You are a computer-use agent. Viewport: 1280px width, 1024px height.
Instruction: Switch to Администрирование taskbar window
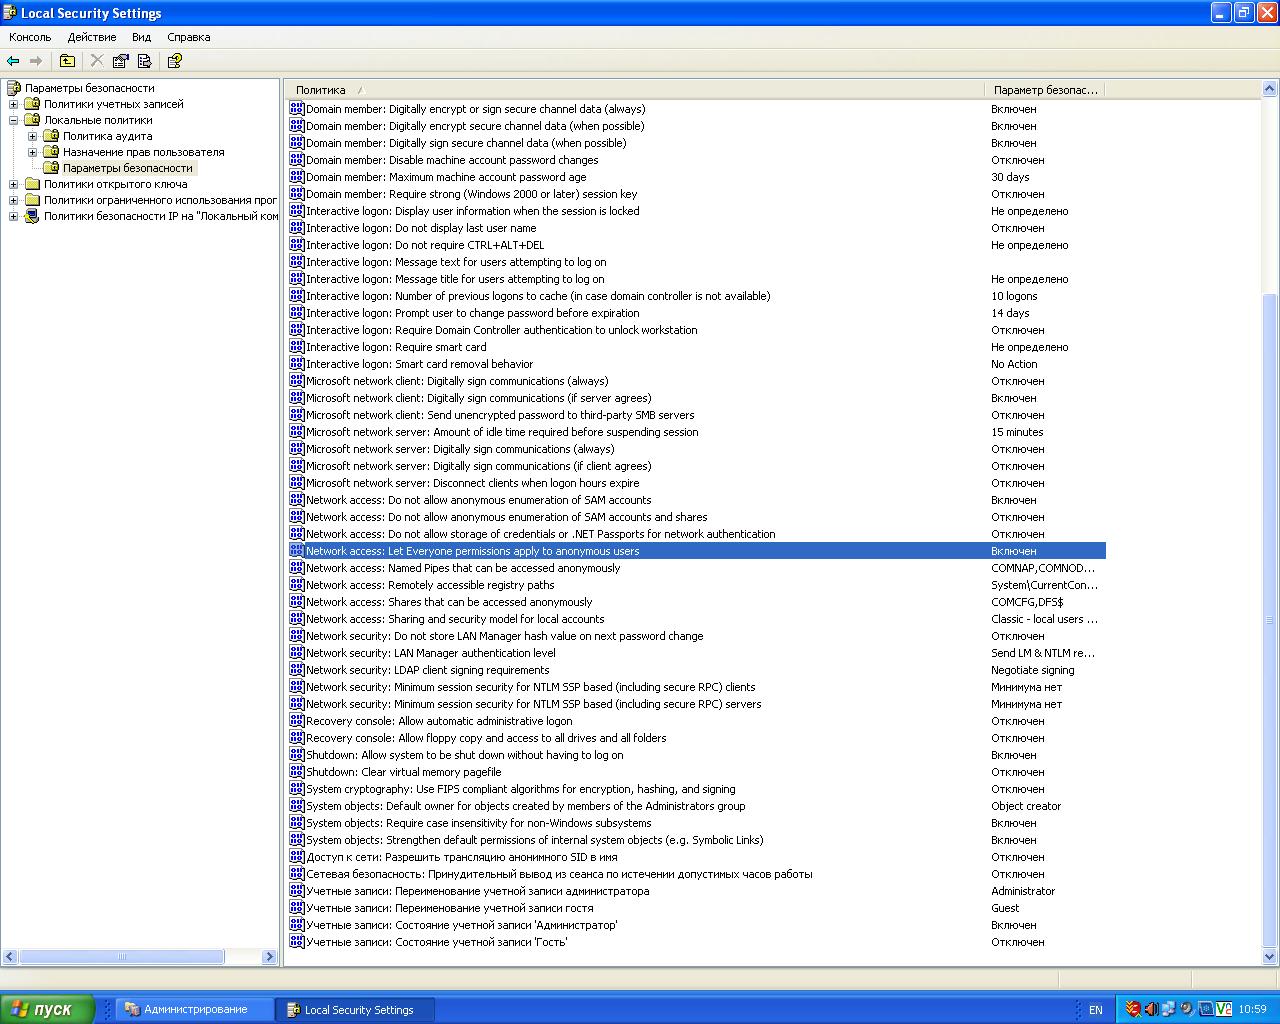pyautogui.click(x=195, y=1009)
